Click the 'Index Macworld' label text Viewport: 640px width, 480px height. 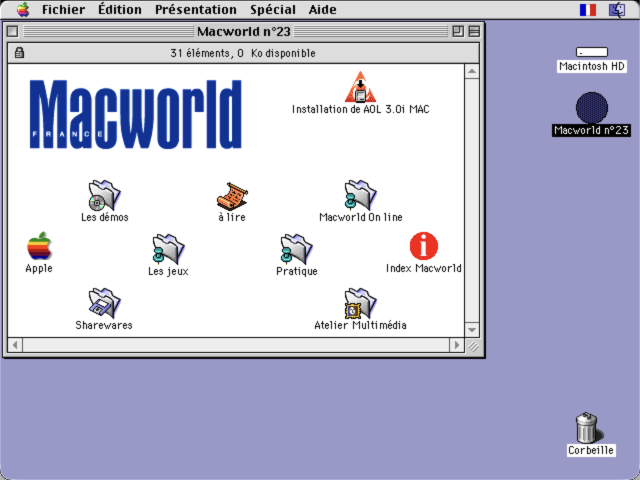point(424,268)
